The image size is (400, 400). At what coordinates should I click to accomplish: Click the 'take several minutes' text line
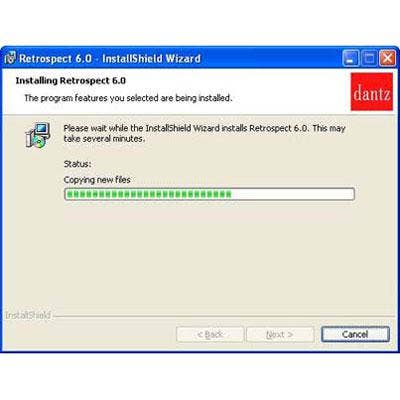pos(104,139)
